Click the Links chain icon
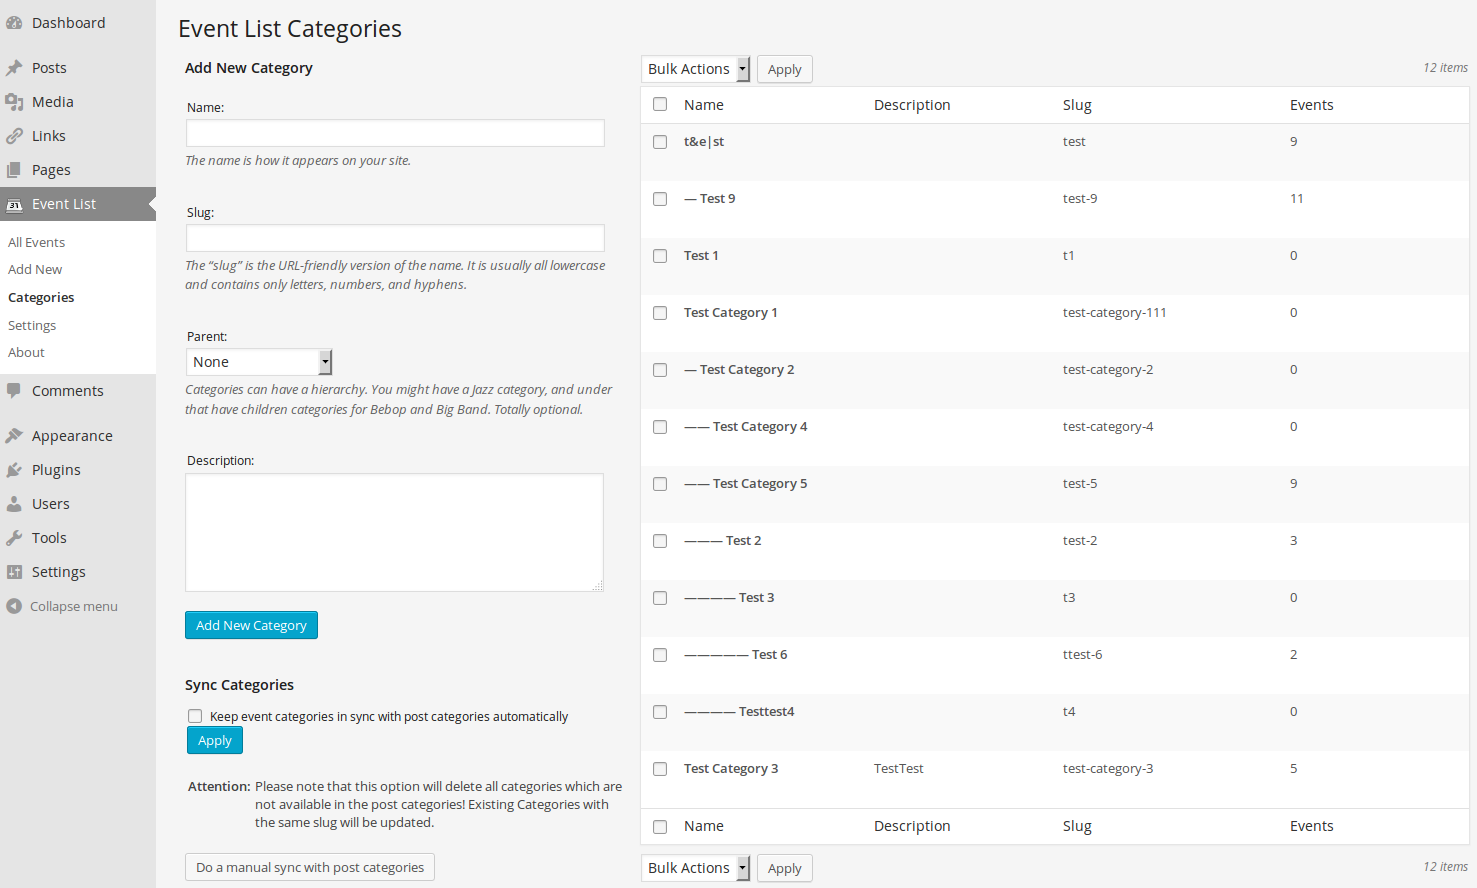Screen dimensions: 1477x888 (14, 136)
